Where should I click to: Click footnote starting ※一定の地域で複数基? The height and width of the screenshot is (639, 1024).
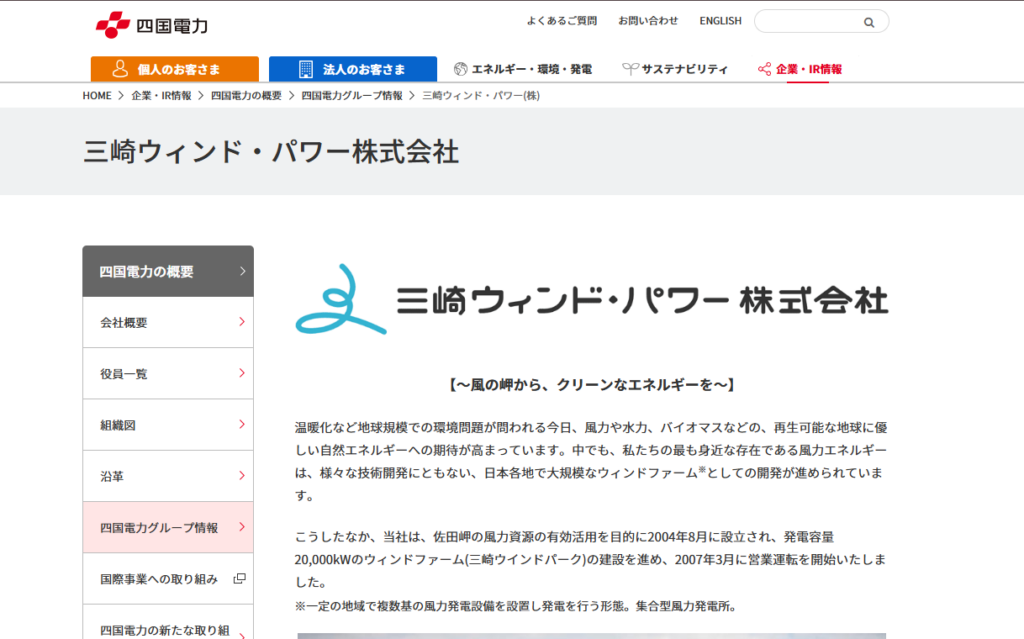(516, 606)
